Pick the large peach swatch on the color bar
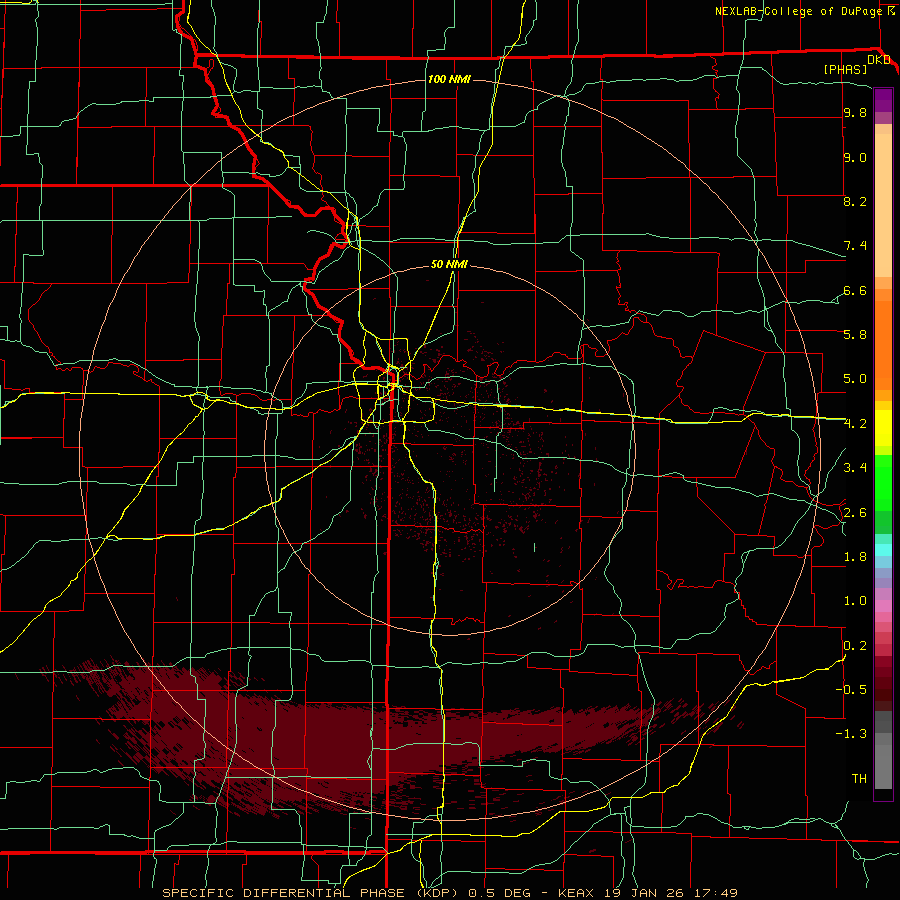This screenshot has width=900, height=900. (x=883, y=205)
